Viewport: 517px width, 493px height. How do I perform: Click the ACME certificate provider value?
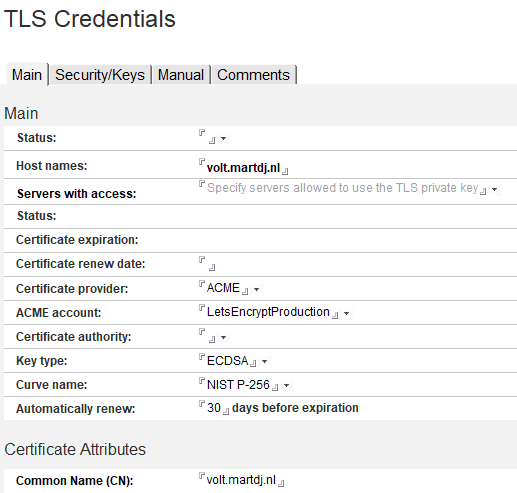223,288
